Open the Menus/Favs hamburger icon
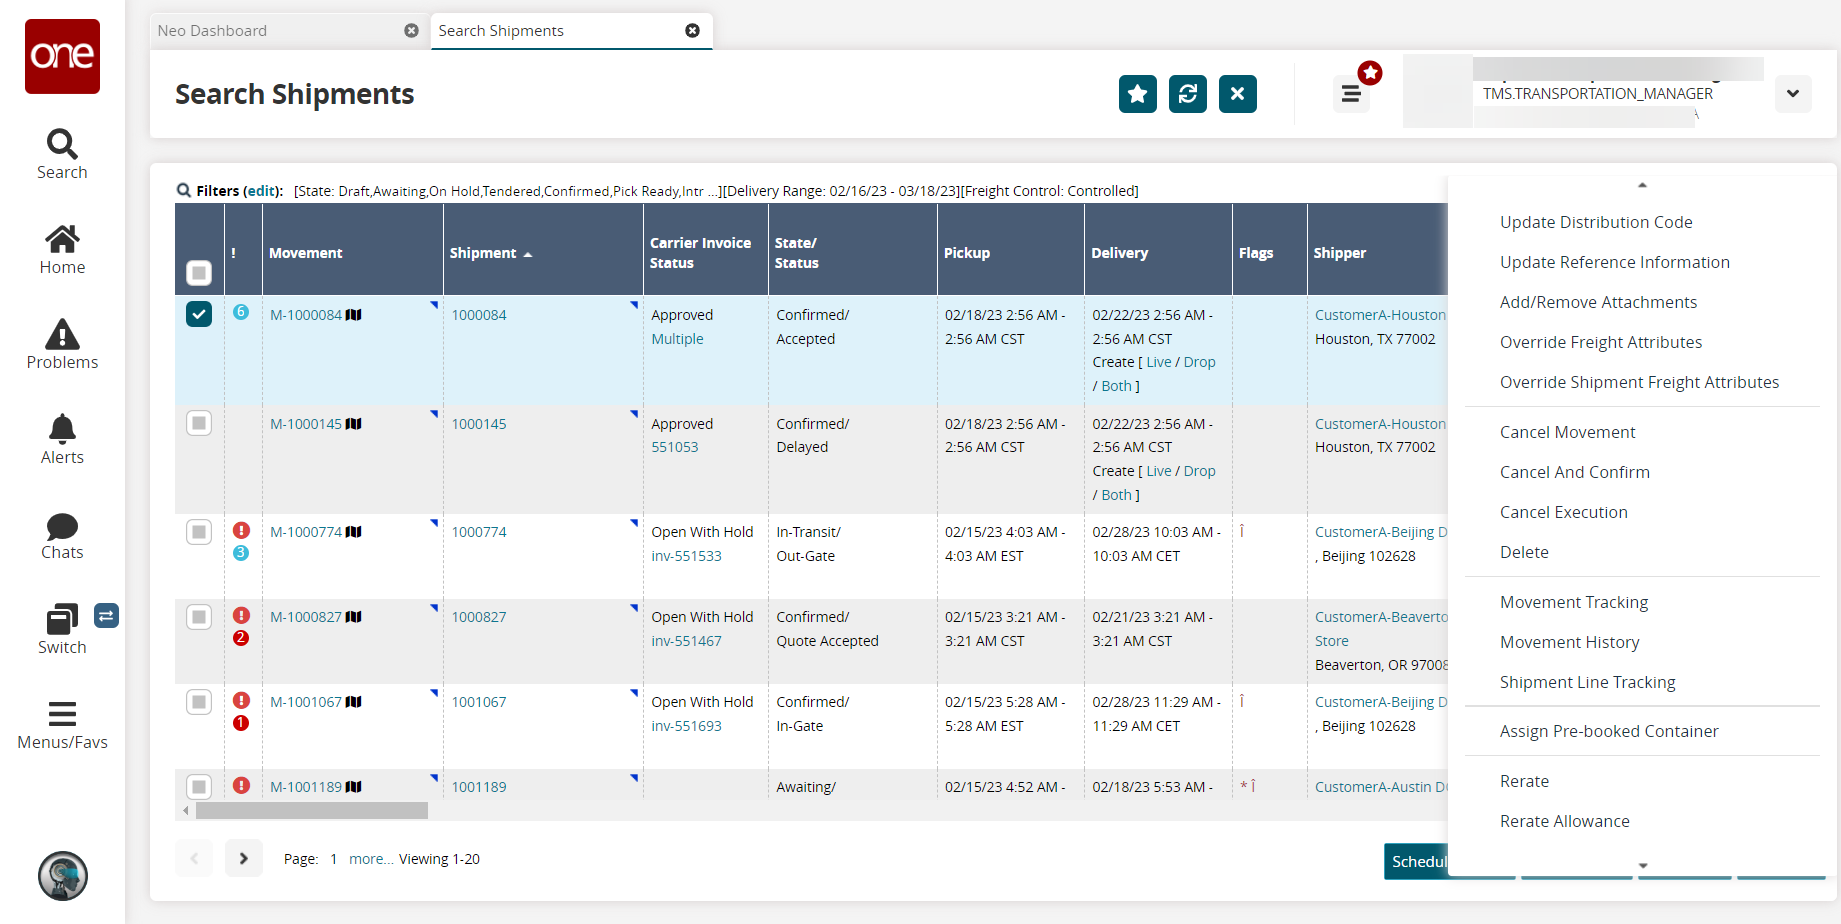Screen dimensions: 1841x924 pos(62,714)
